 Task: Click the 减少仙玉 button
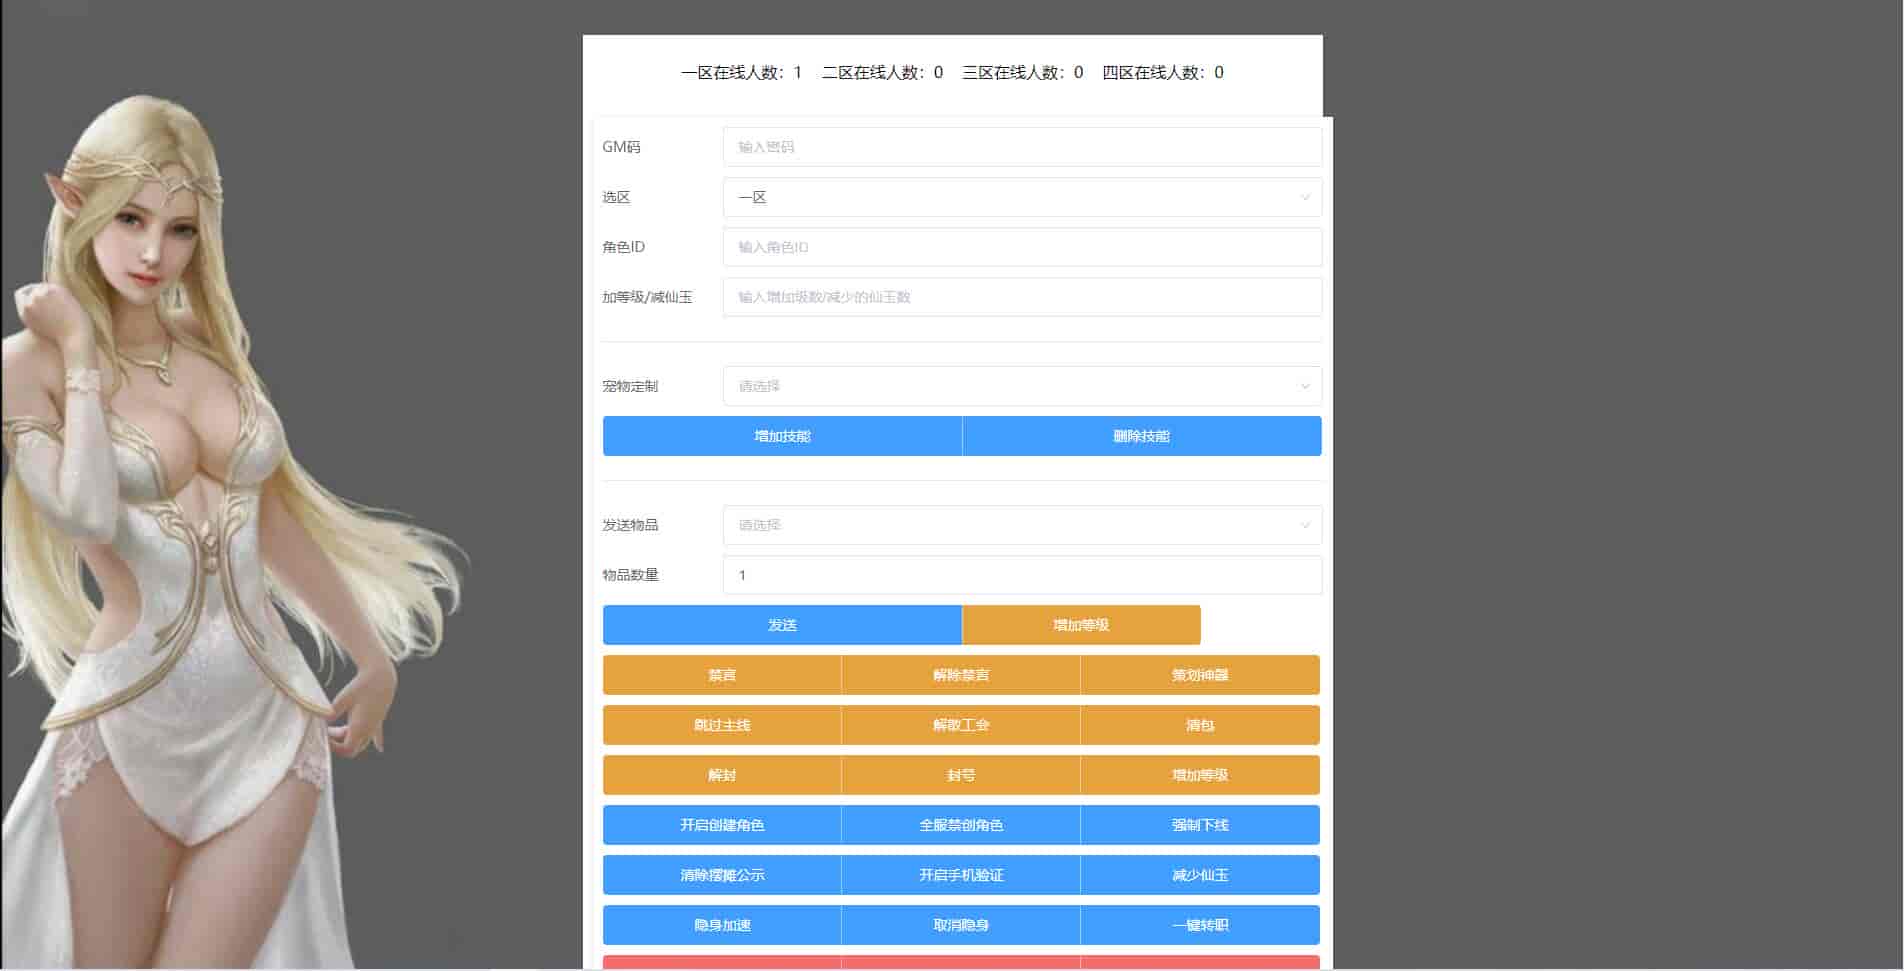(x=1200, y=875)
